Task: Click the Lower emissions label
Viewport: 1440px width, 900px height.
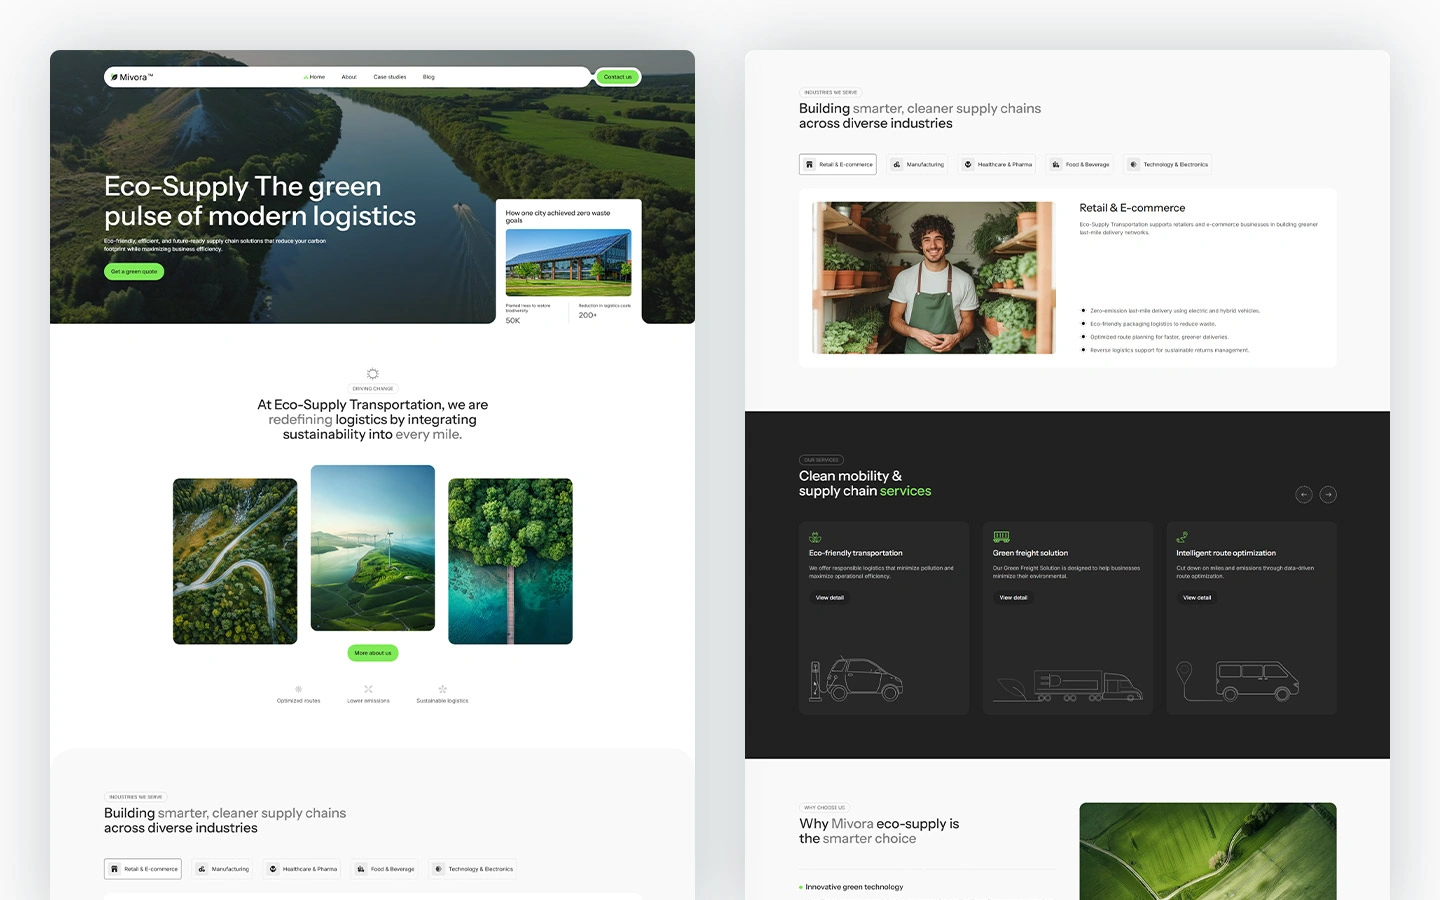Action: 368,701
